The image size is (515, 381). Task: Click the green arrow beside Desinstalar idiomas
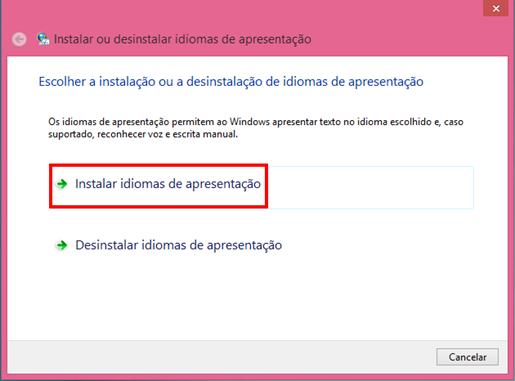pos(62,245)
